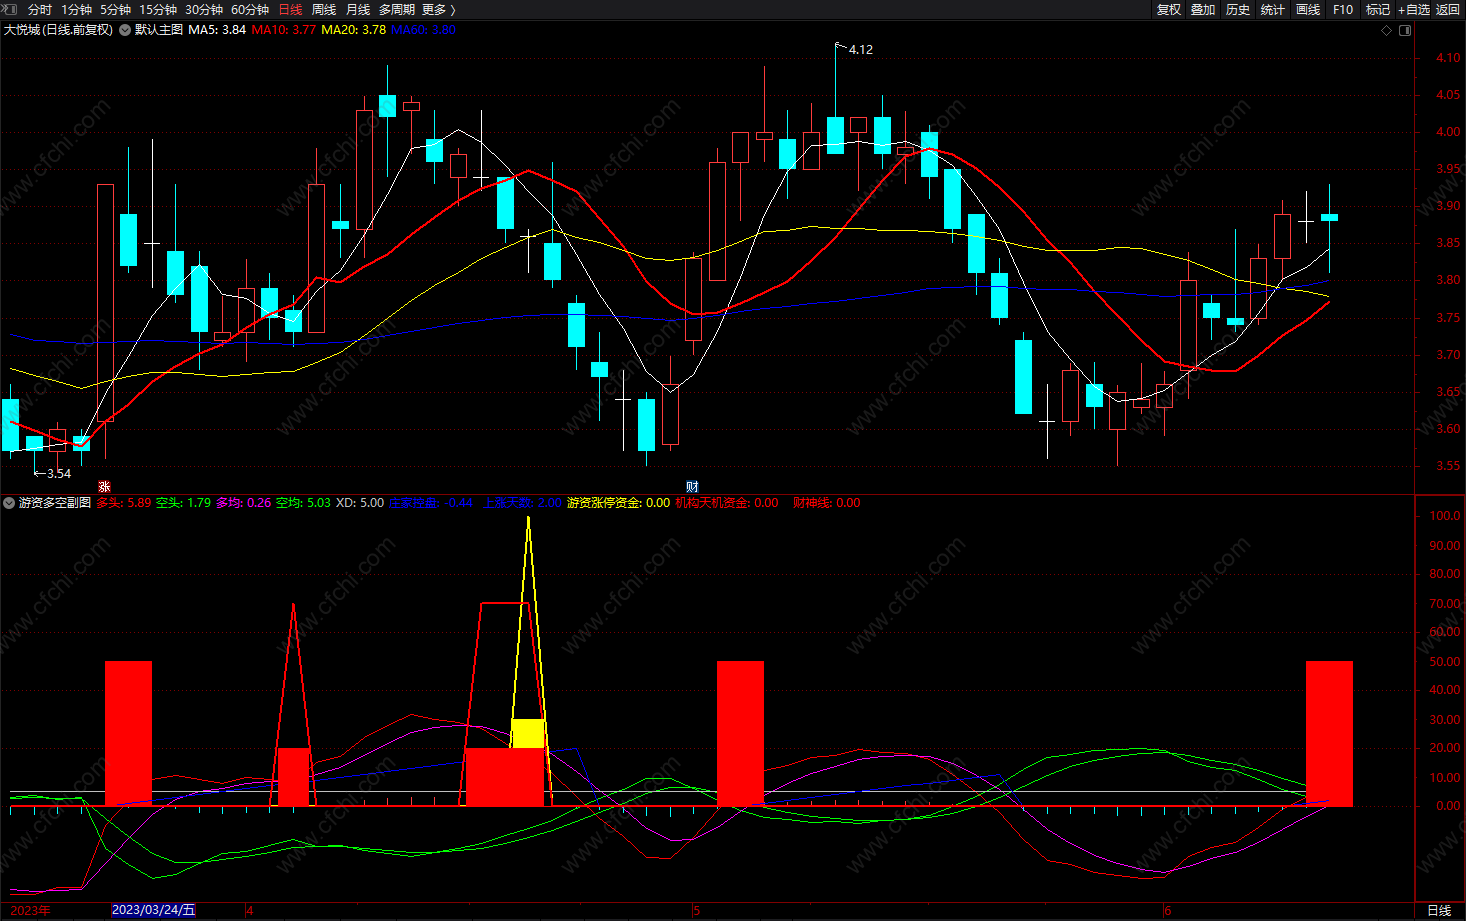Image resolution: width=1466 pixels, height=921 pixels.
Task: Open the 多周期 multi-period view
Action: [x=397, y=9]
